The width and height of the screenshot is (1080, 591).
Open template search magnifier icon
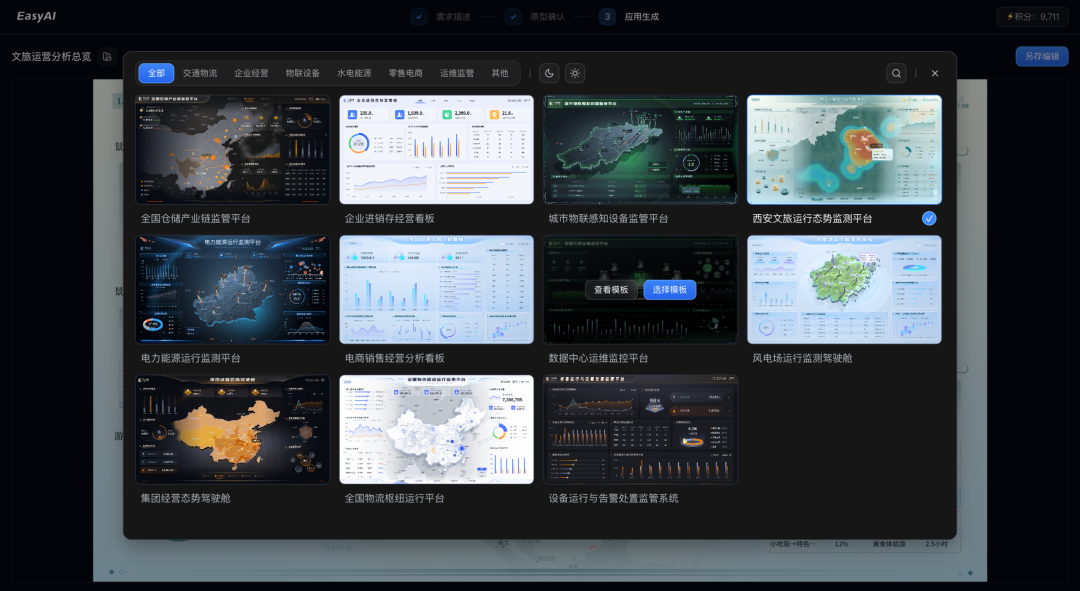coord(896,73)
